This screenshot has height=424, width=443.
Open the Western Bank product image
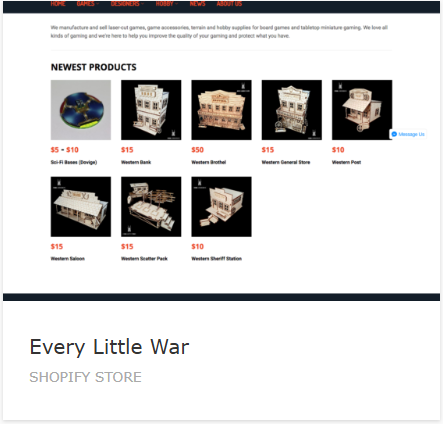(151, 110)
